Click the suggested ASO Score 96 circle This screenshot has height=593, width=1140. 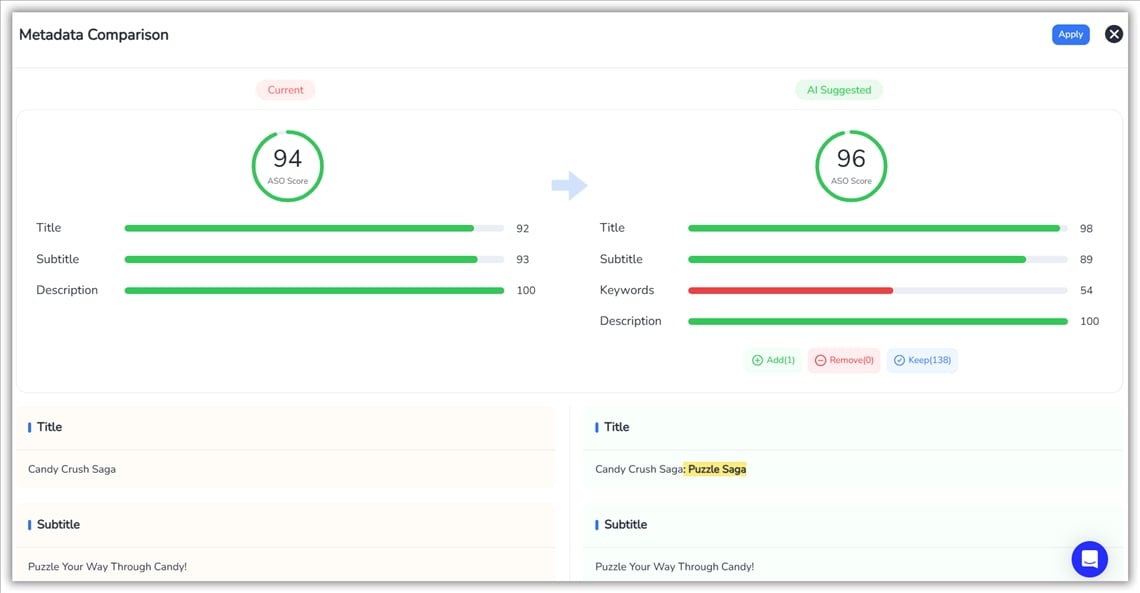[851, 165]
